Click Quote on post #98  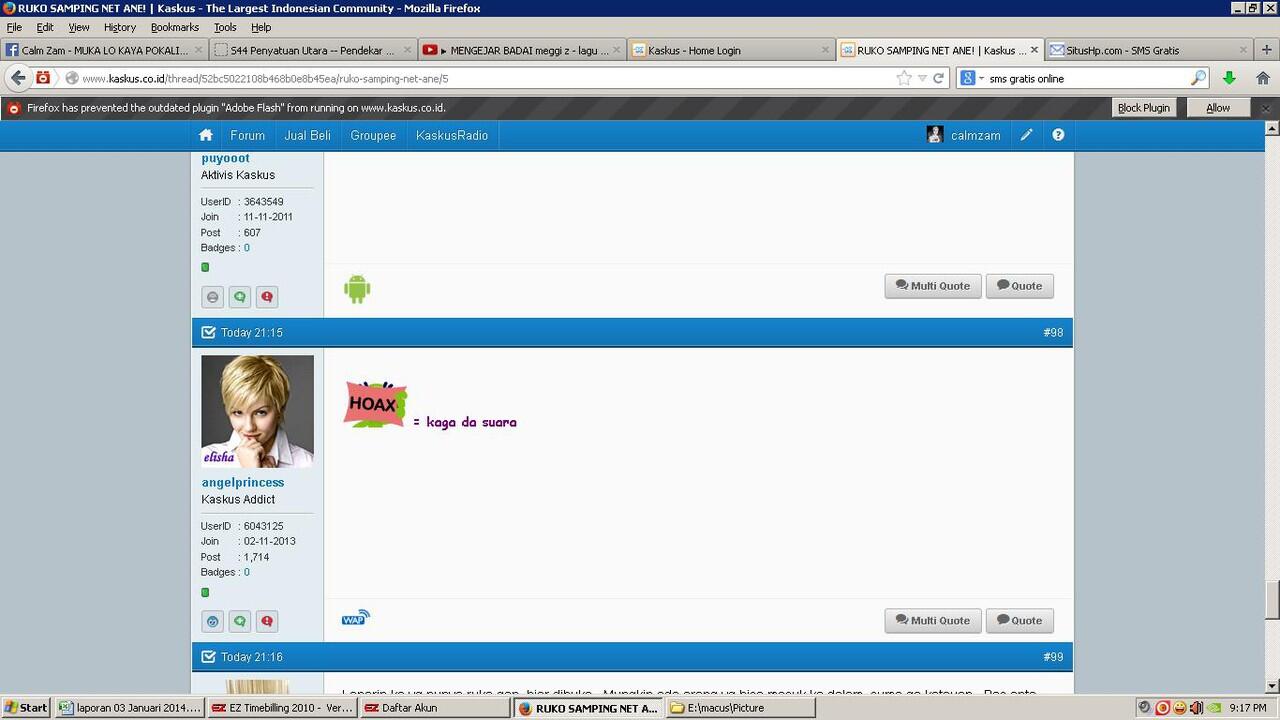point(1019,621)
